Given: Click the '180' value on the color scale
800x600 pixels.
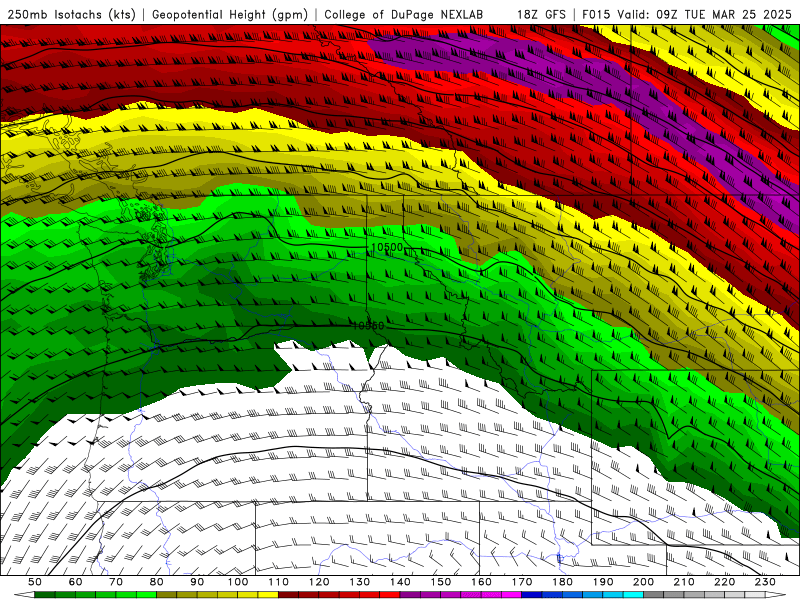Looking at the screenshot, I should tap(562, 582).
